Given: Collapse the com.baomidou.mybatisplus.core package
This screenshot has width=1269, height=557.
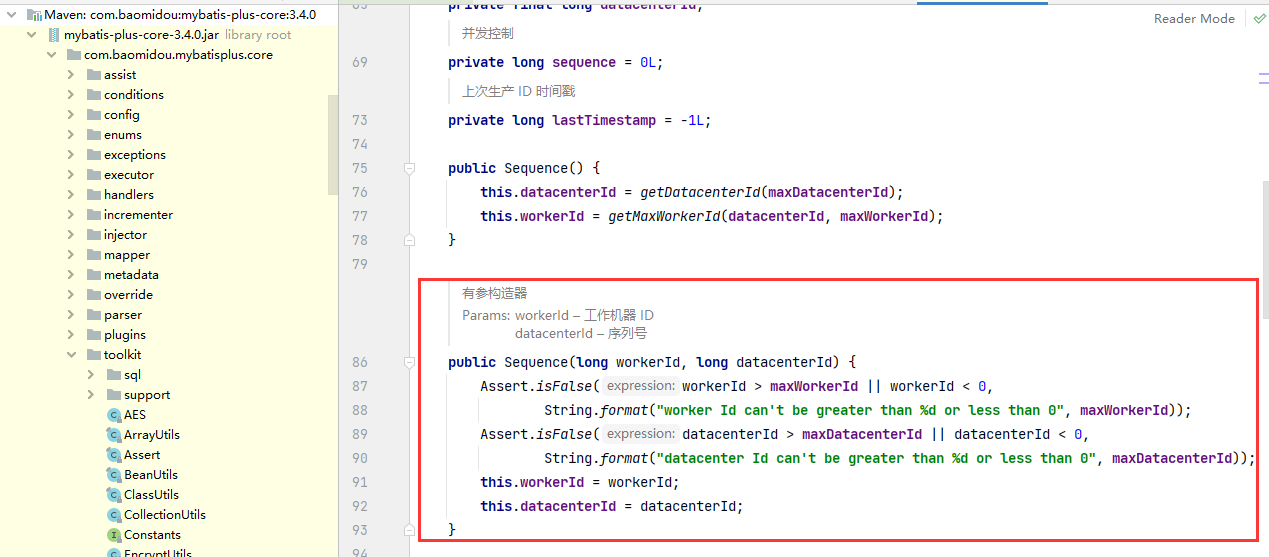Looking at the screenshot, I should (51, 55).
